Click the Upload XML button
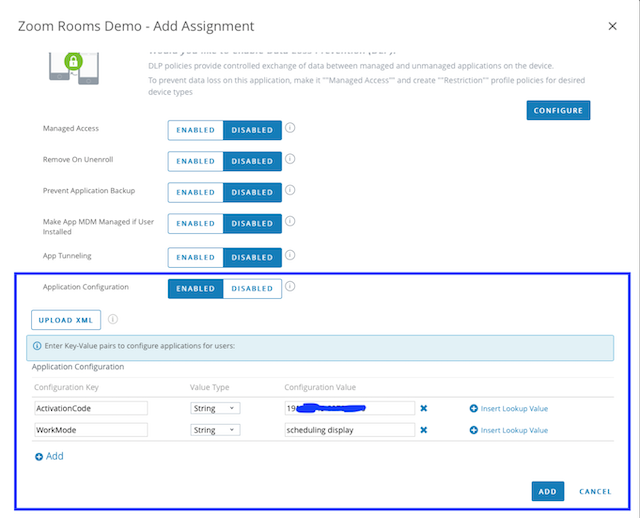 click(66, 320)
